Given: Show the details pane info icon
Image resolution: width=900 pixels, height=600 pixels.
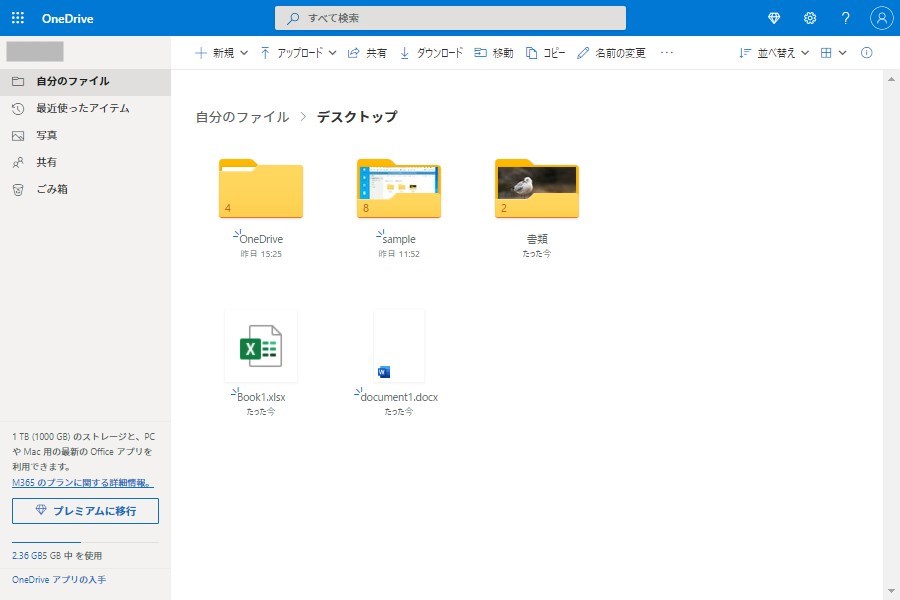Looking at the screenshot, I should coord(867,53).
